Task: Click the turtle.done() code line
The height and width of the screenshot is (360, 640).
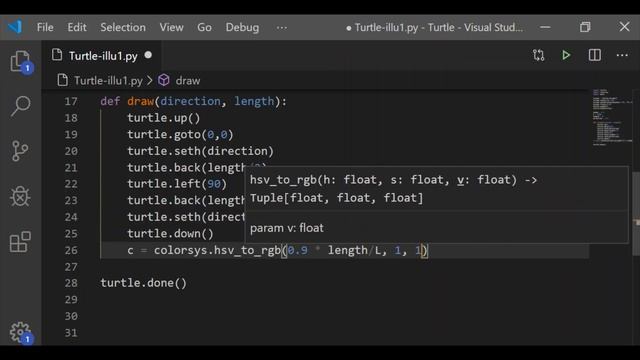Action: coord(143,283)
